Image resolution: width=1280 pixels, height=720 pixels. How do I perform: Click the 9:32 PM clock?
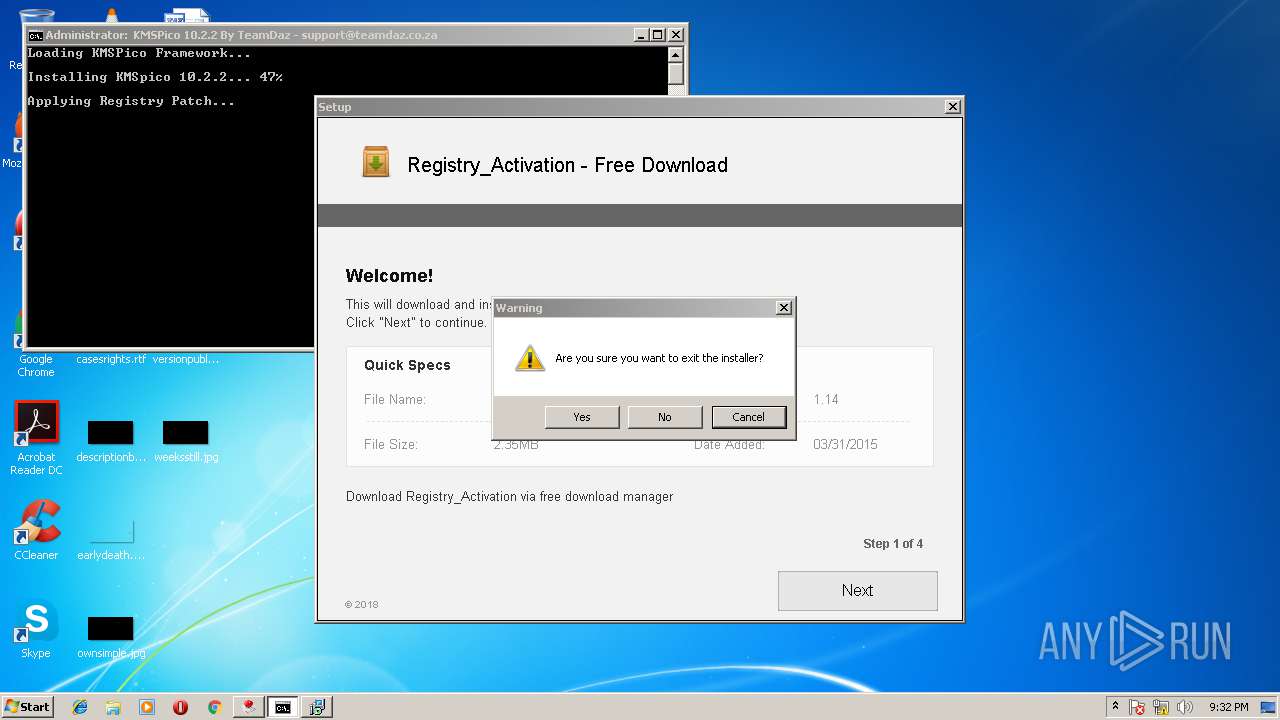point(1228,707)
